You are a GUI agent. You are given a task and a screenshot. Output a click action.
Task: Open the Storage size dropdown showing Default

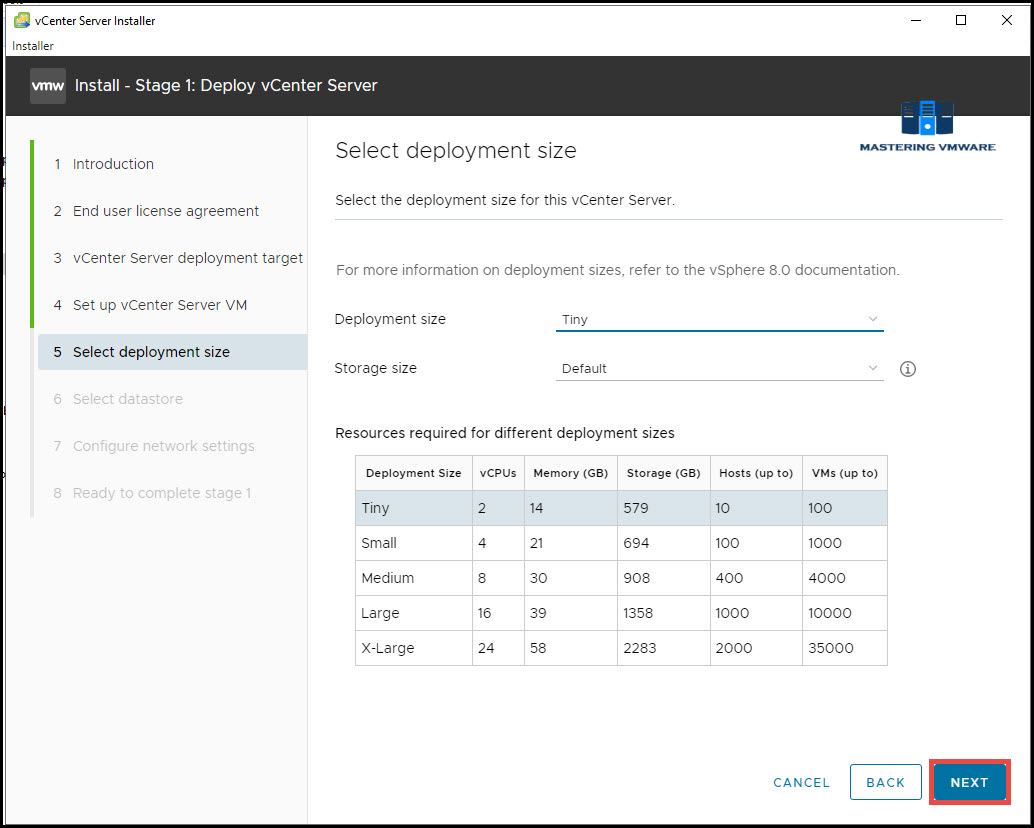[719, 369]
